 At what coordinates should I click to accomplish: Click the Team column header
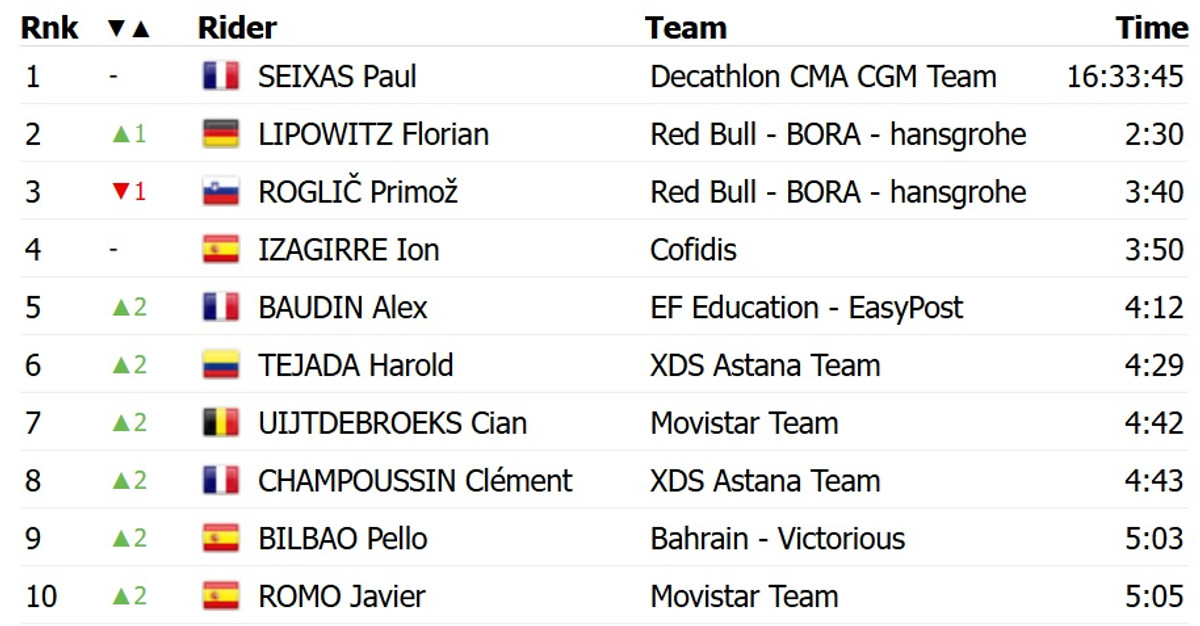[685, 28]
